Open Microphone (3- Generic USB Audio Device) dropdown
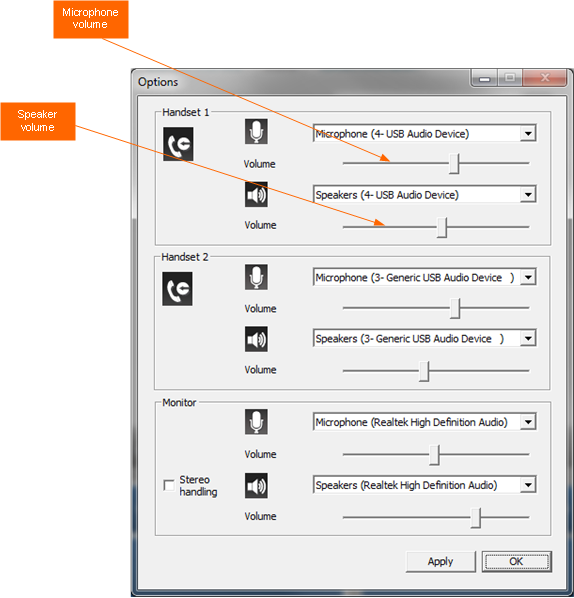Viewport: 574px width, 598px height. pyautogui.click(x=528, y=277)
